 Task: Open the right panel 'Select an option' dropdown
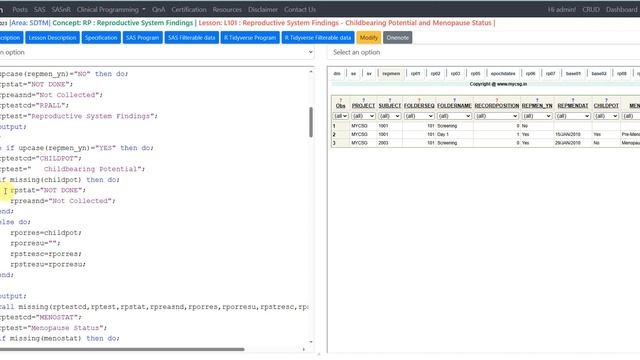(x=484, y=52)
